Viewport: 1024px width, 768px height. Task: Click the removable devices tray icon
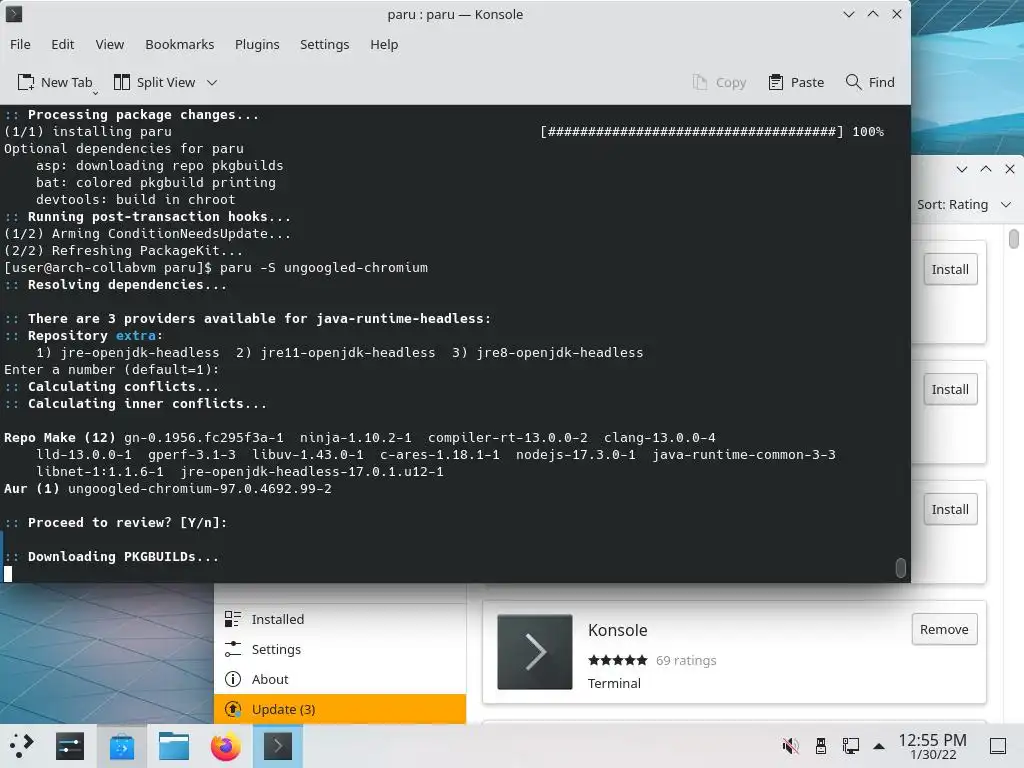821,746
